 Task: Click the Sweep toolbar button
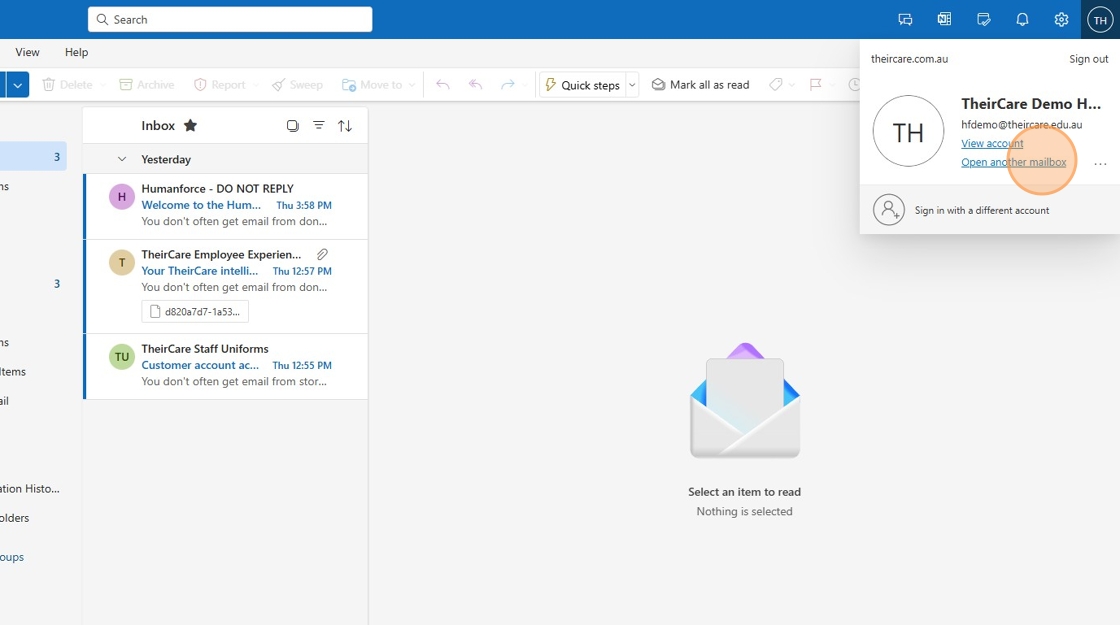coord(297,84)
